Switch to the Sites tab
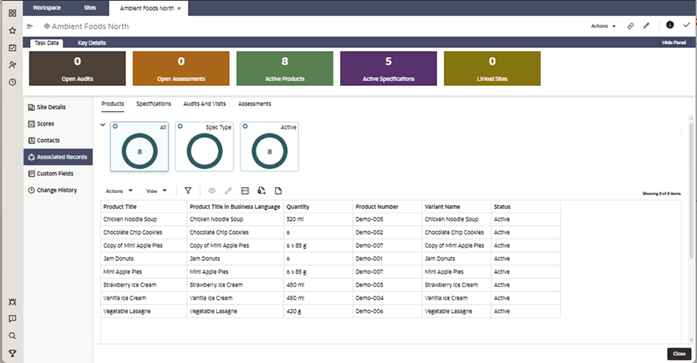This screenshot has height=363, width=697. 90,8
